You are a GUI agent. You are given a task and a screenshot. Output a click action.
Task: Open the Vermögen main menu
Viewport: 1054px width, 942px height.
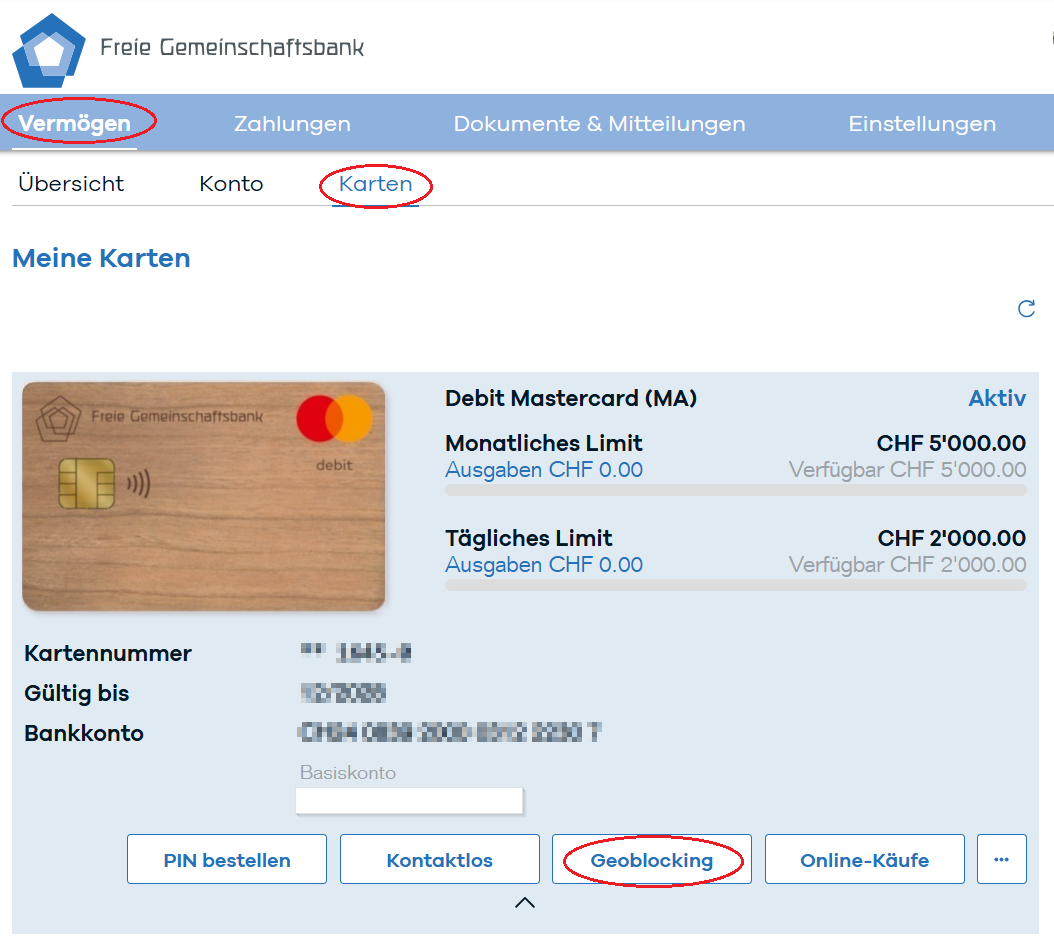75,124
